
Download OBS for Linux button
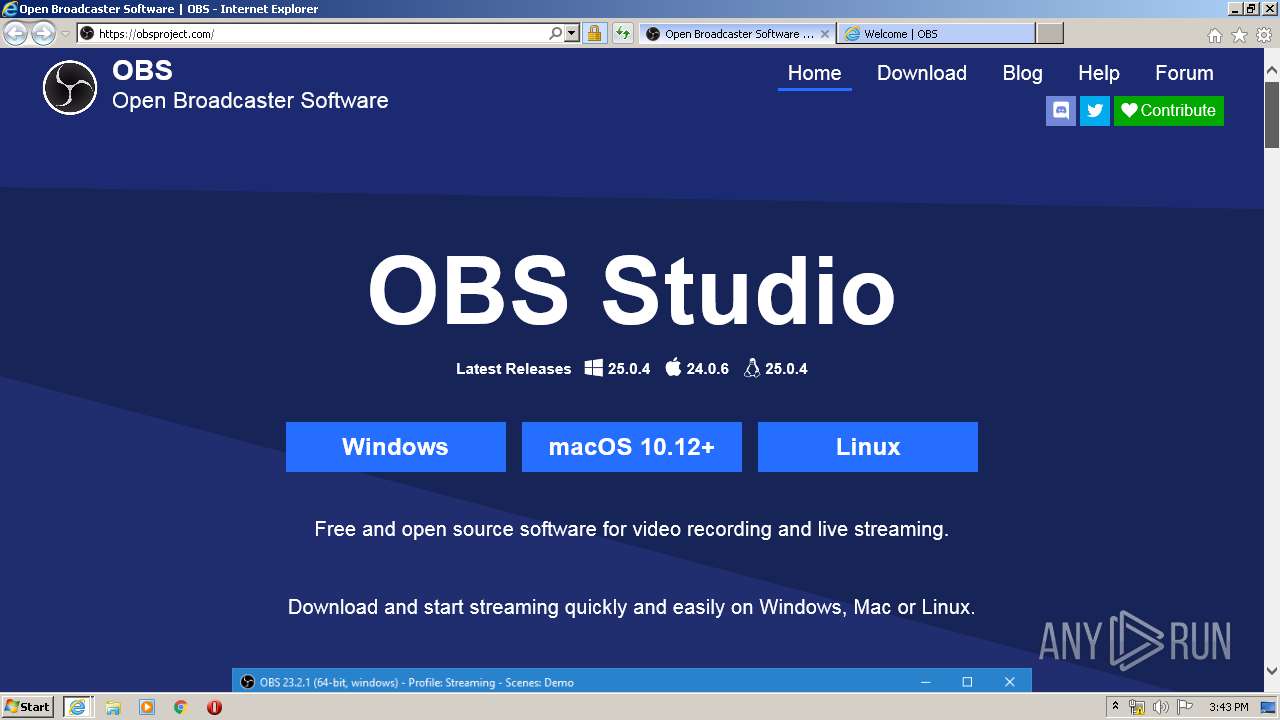point(867,447)
